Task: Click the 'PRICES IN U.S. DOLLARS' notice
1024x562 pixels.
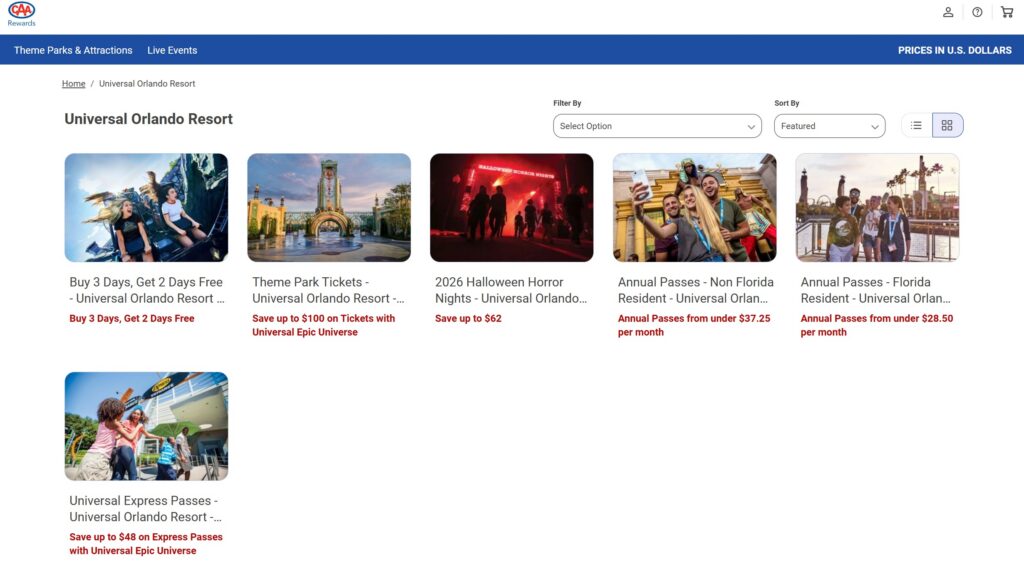Action: point(954,50)
